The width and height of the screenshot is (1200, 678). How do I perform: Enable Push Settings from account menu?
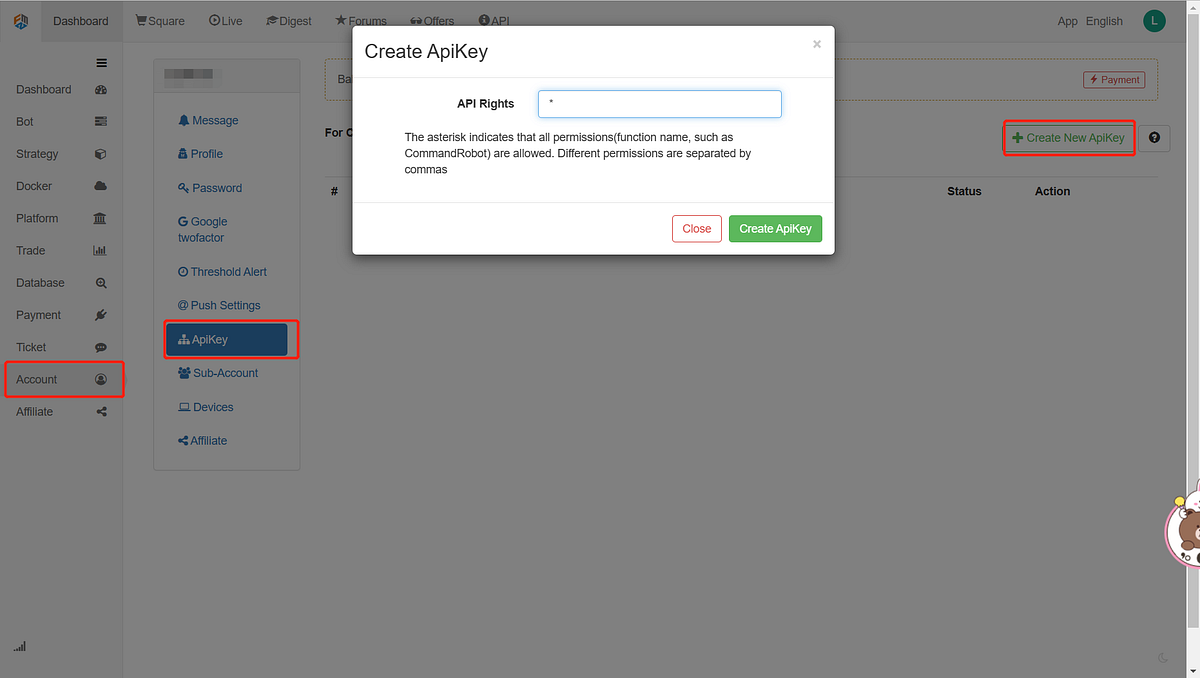(x=219, y=305)
